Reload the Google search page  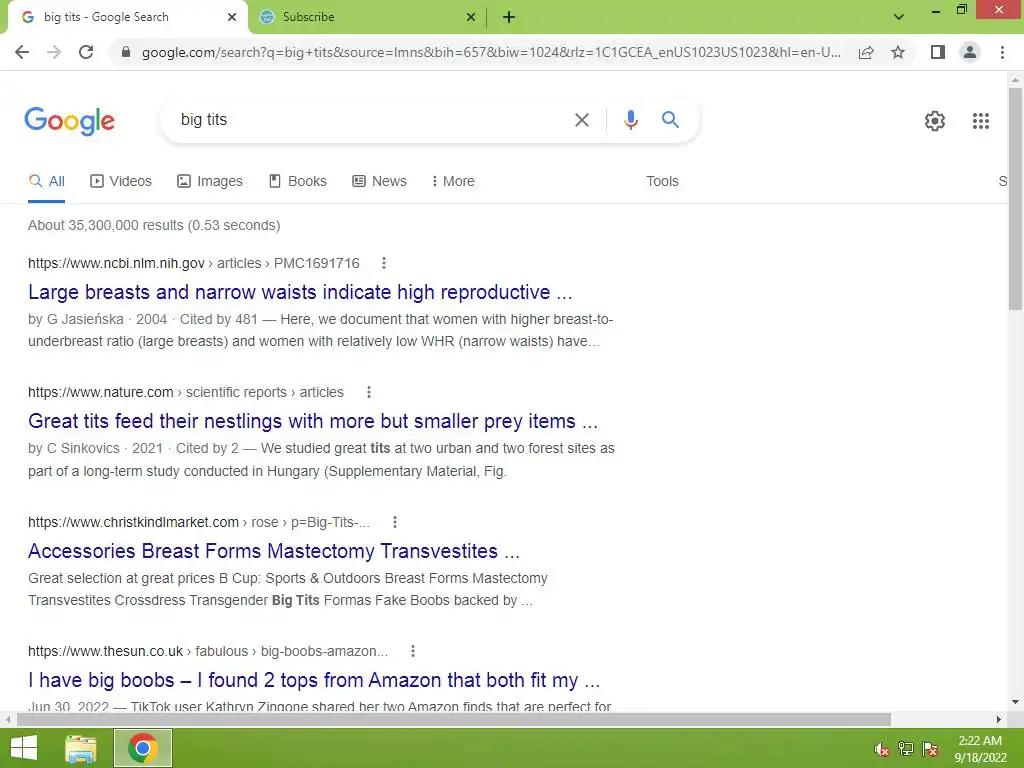[x=86, y=52]
